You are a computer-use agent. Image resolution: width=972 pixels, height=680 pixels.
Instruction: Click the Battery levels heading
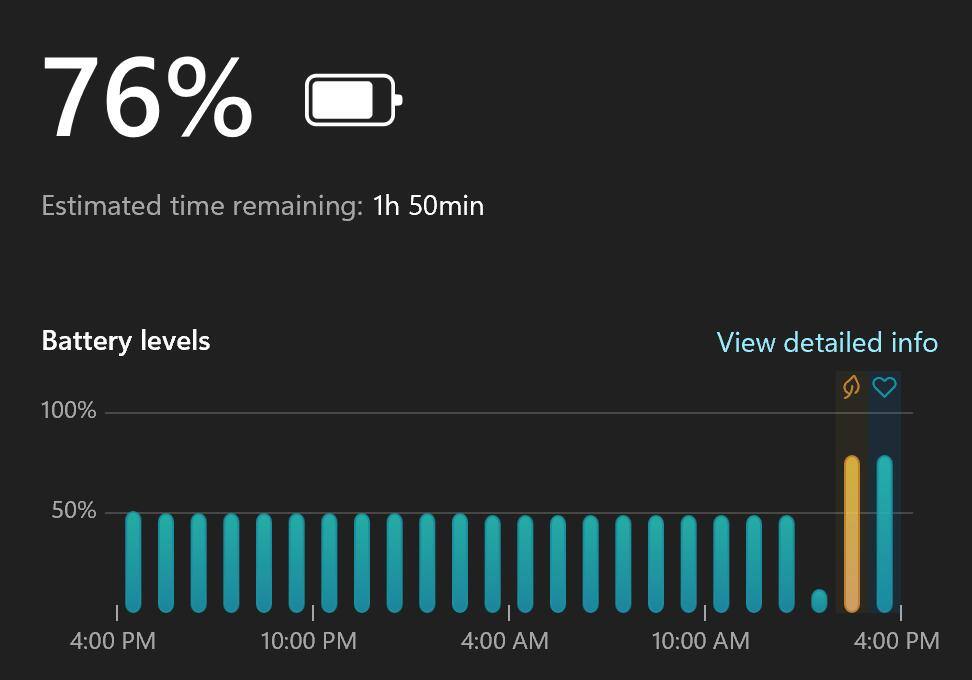[126, 341]
